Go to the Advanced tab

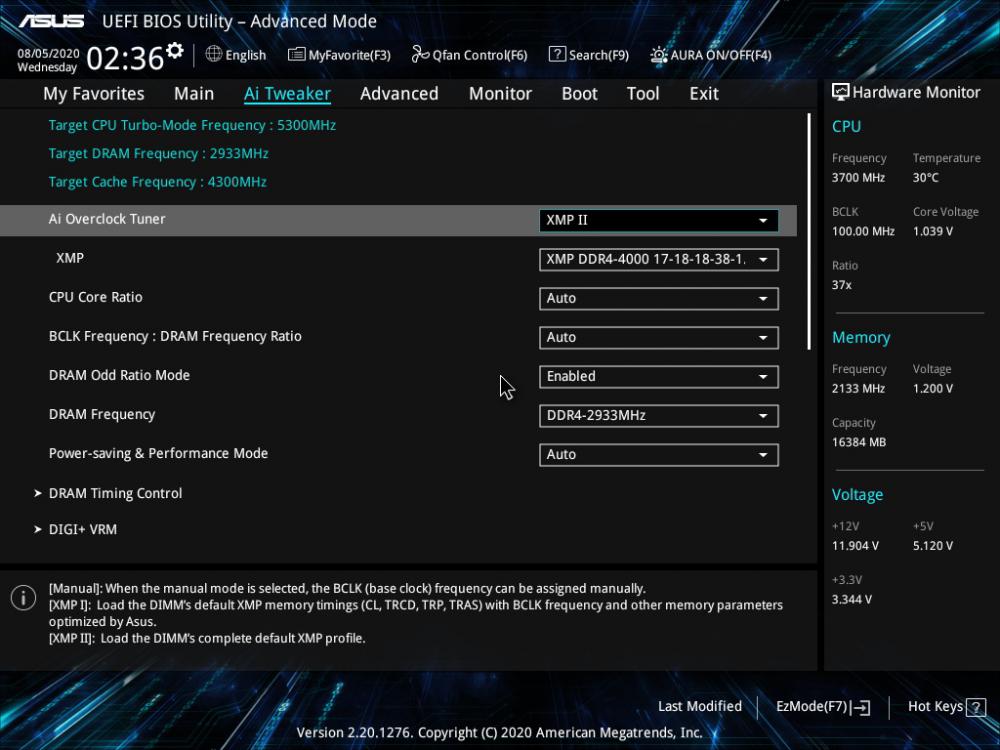click(x=399, y=94)
